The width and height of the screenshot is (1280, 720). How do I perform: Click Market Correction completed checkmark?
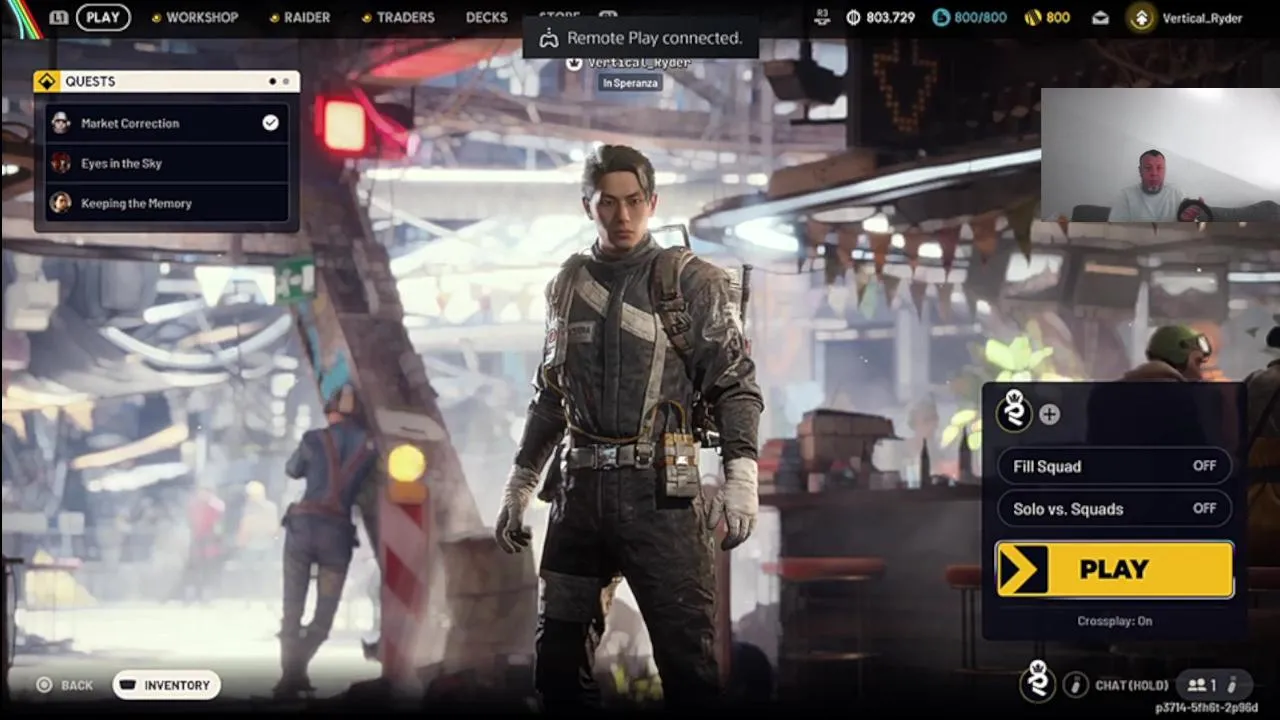point(270,123)
